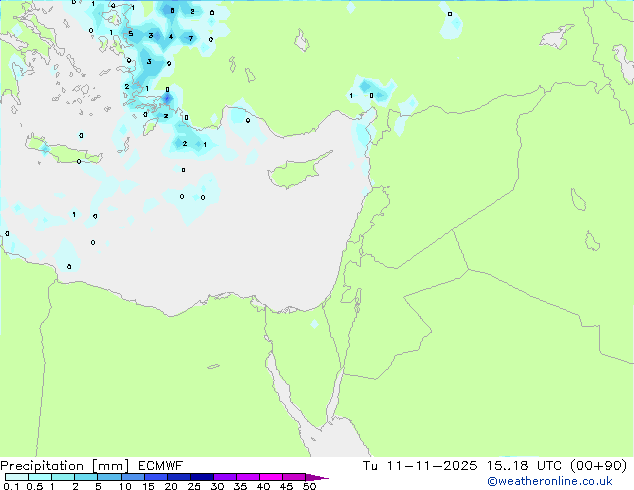Pick the palest legend swatch between 0.1 and 0.5
Screen dimensions: 634x490
(x=17, y=477)
